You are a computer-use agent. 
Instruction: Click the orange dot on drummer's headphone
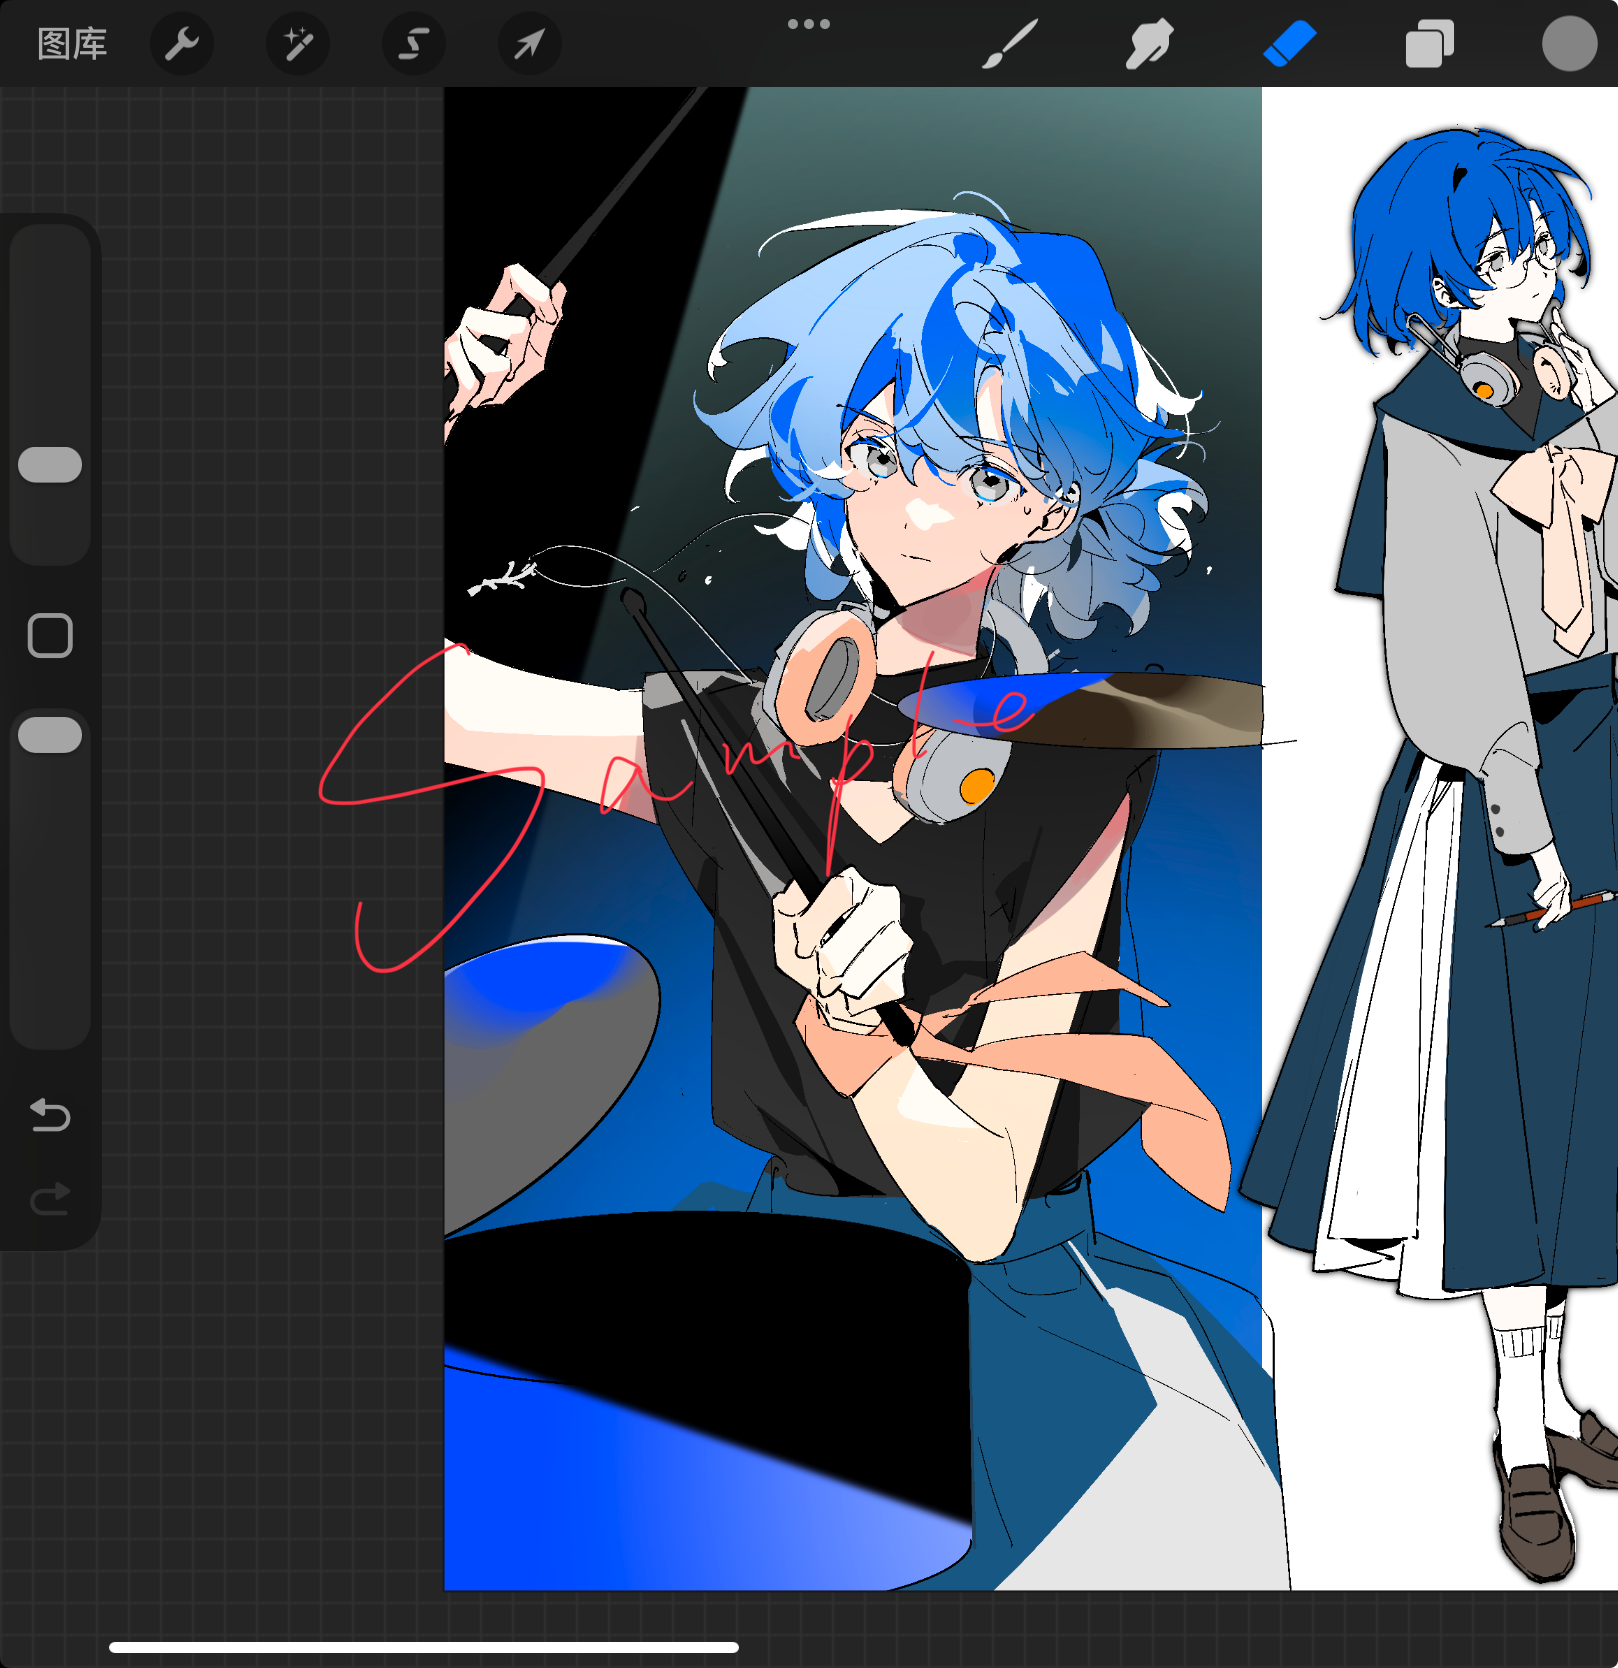tap(976, 786)
